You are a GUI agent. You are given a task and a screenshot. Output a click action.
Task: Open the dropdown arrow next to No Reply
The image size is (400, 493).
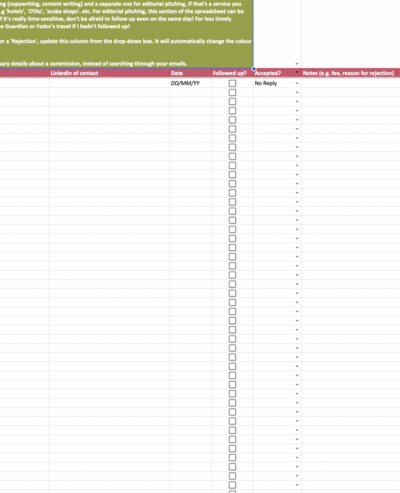click(x=297, y=83)
